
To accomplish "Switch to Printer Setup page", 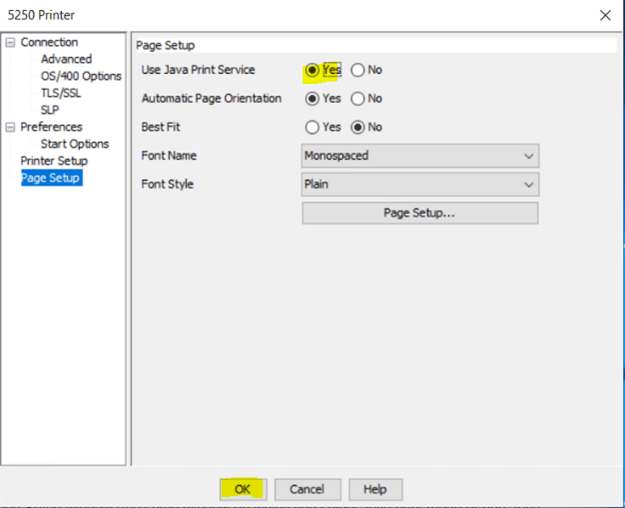I will point(54,161).
